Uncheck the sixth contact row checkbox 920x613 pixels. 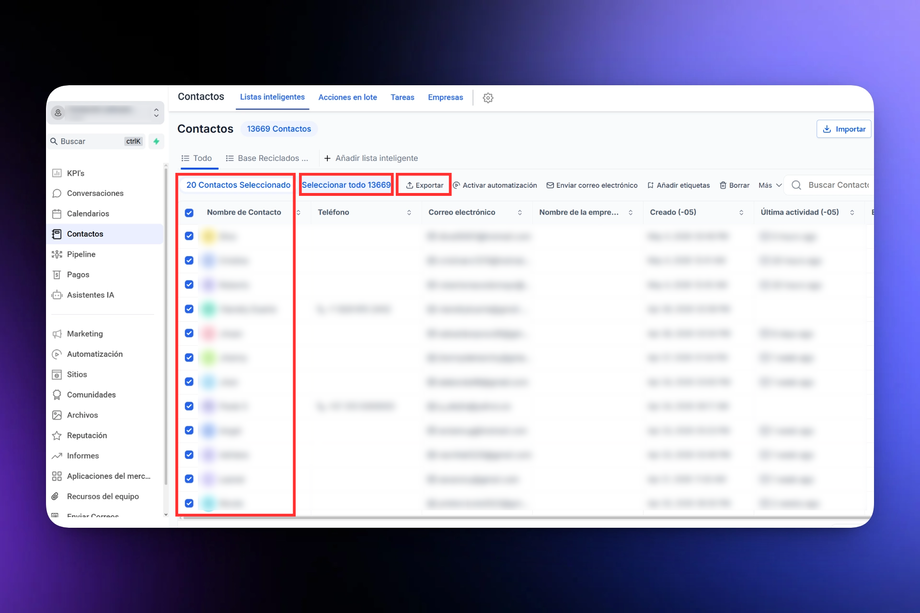[189, 357]
